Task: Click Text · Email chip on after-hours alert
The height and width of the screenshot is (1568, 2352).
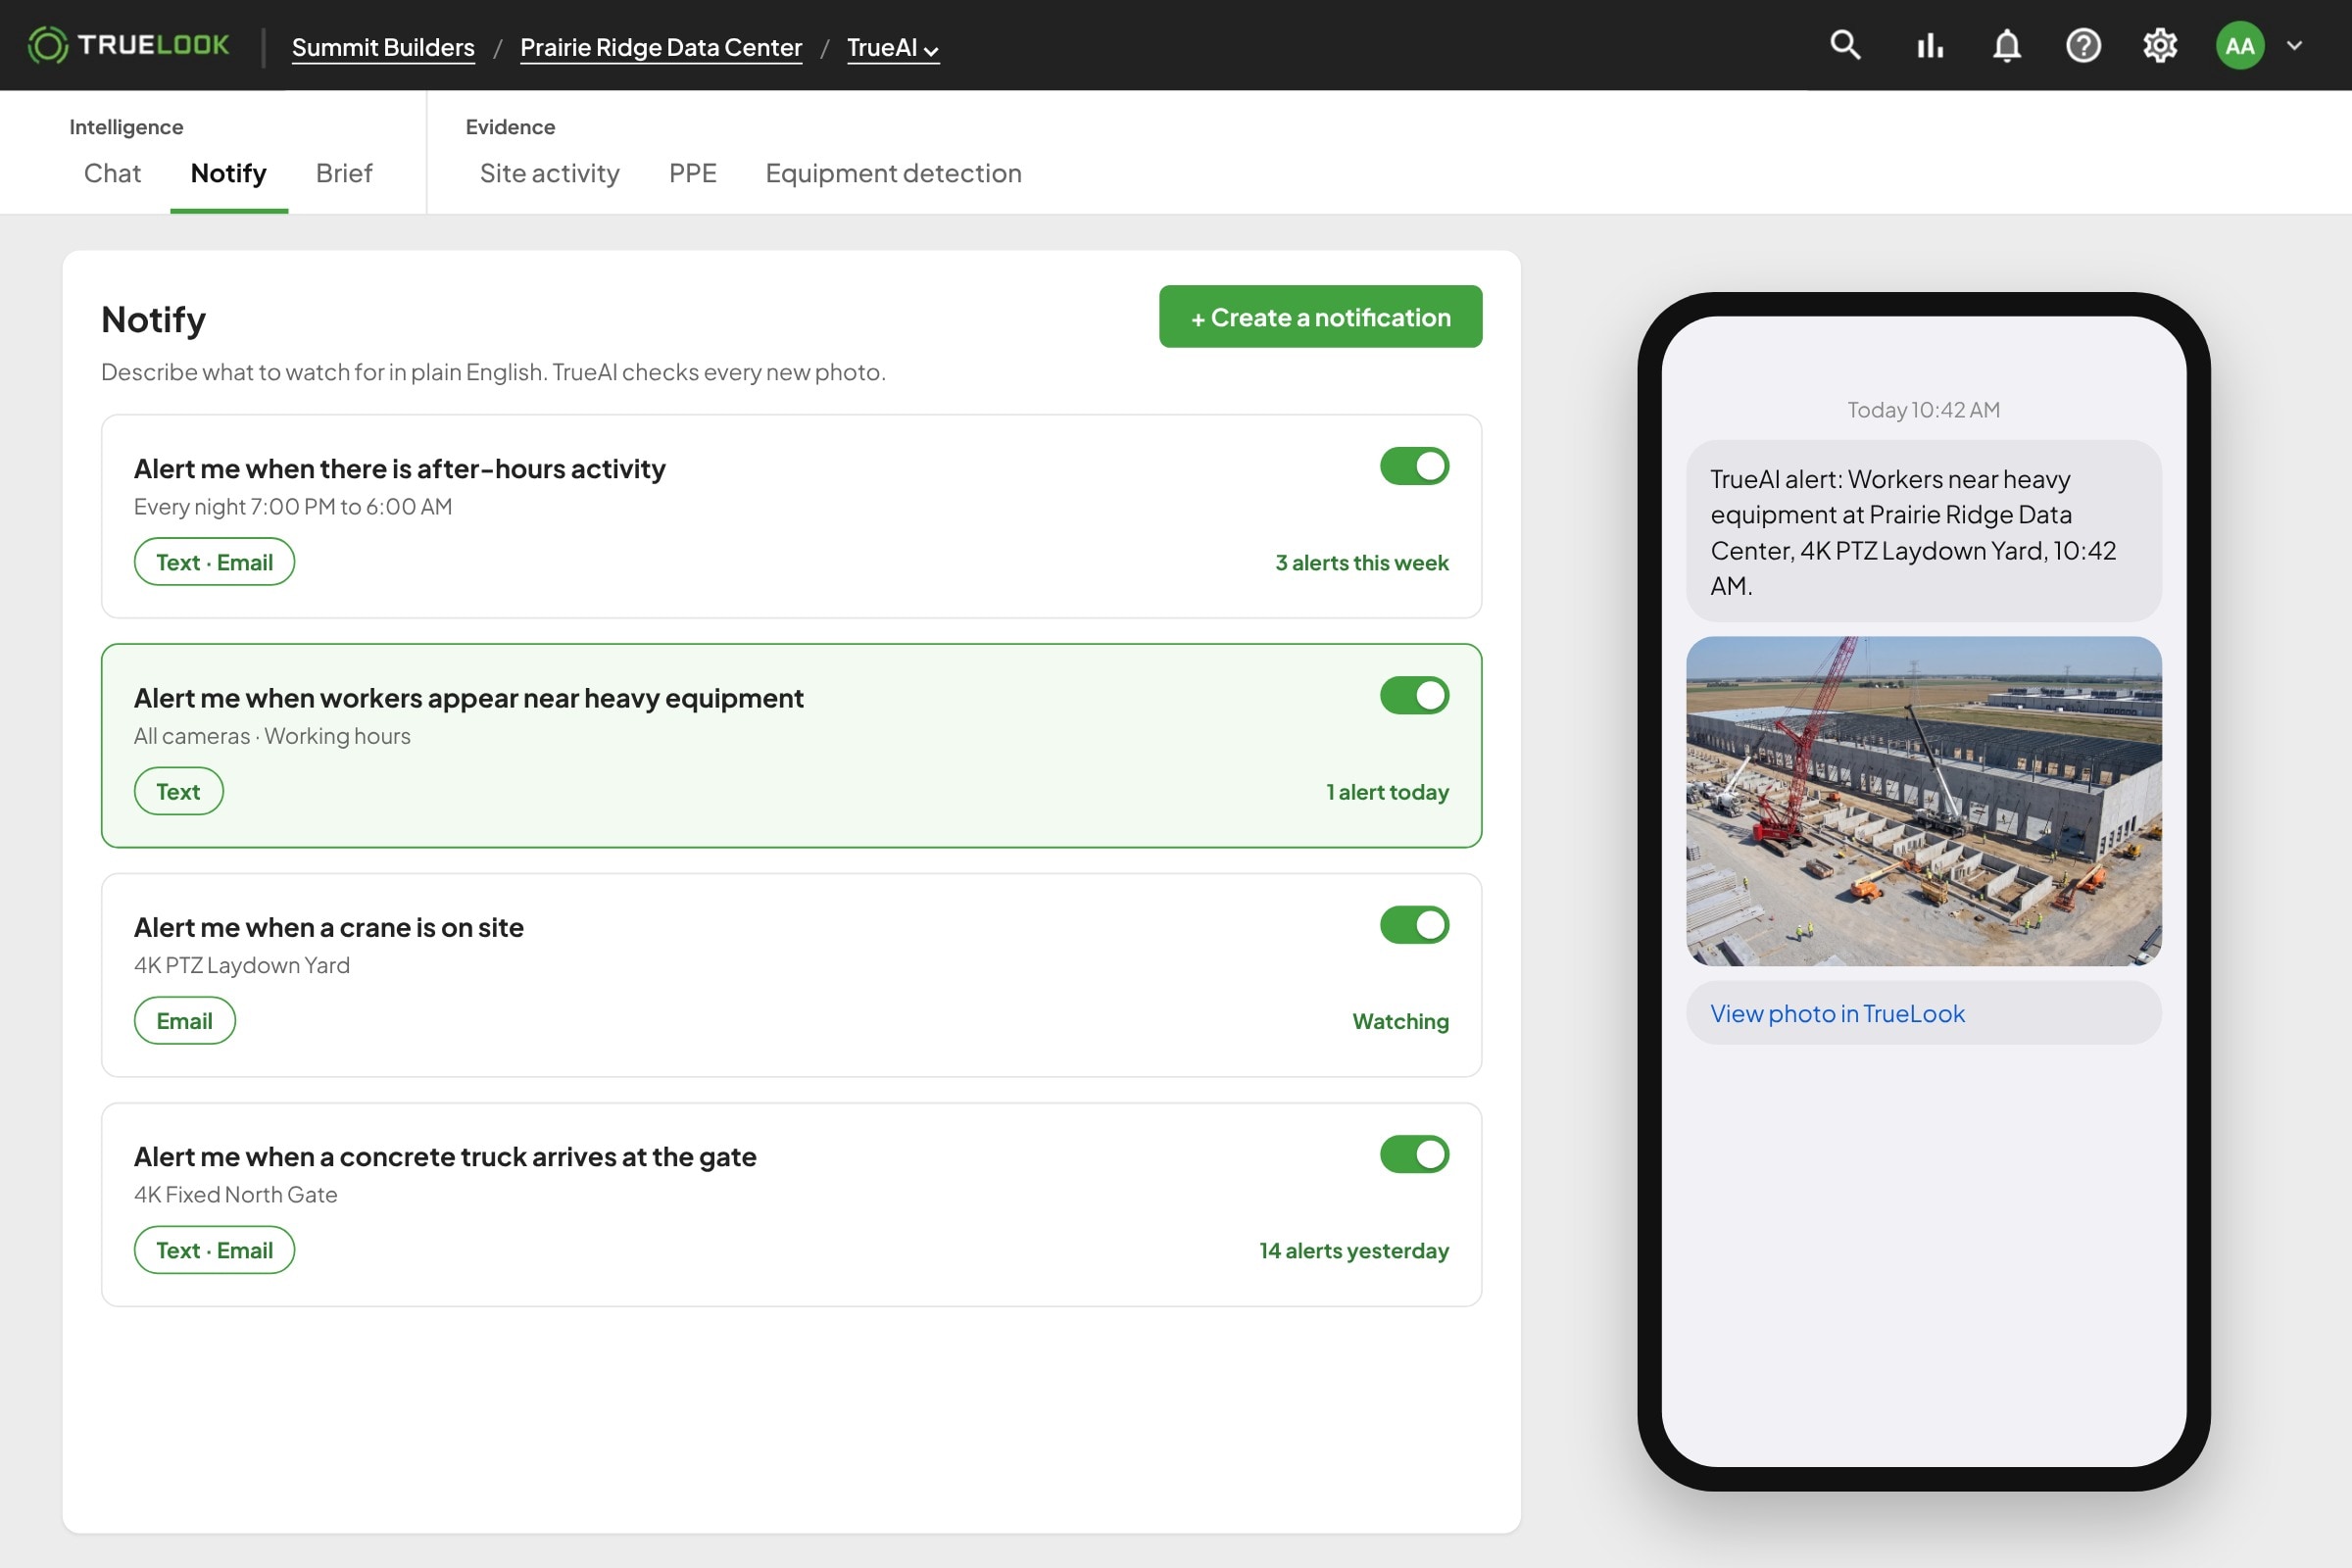Action: coord(214,562)
